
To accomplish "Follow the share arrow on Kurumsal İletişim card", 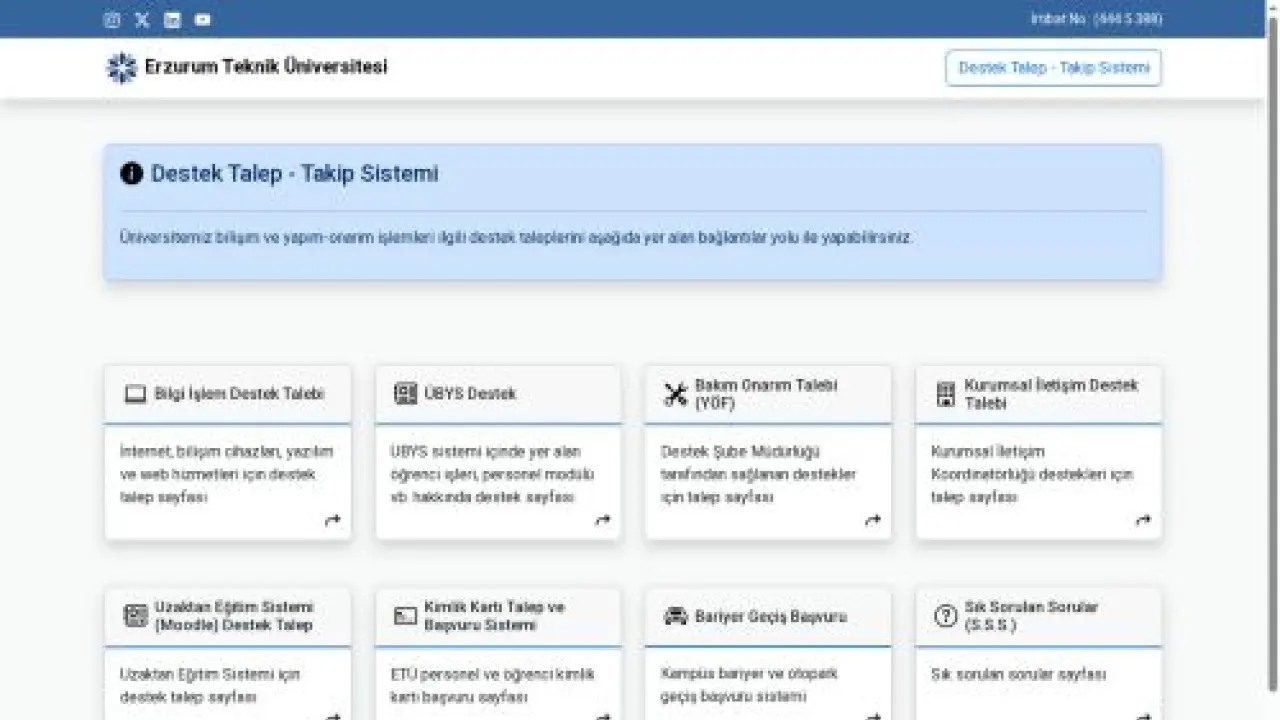I will pos(1143,520).
